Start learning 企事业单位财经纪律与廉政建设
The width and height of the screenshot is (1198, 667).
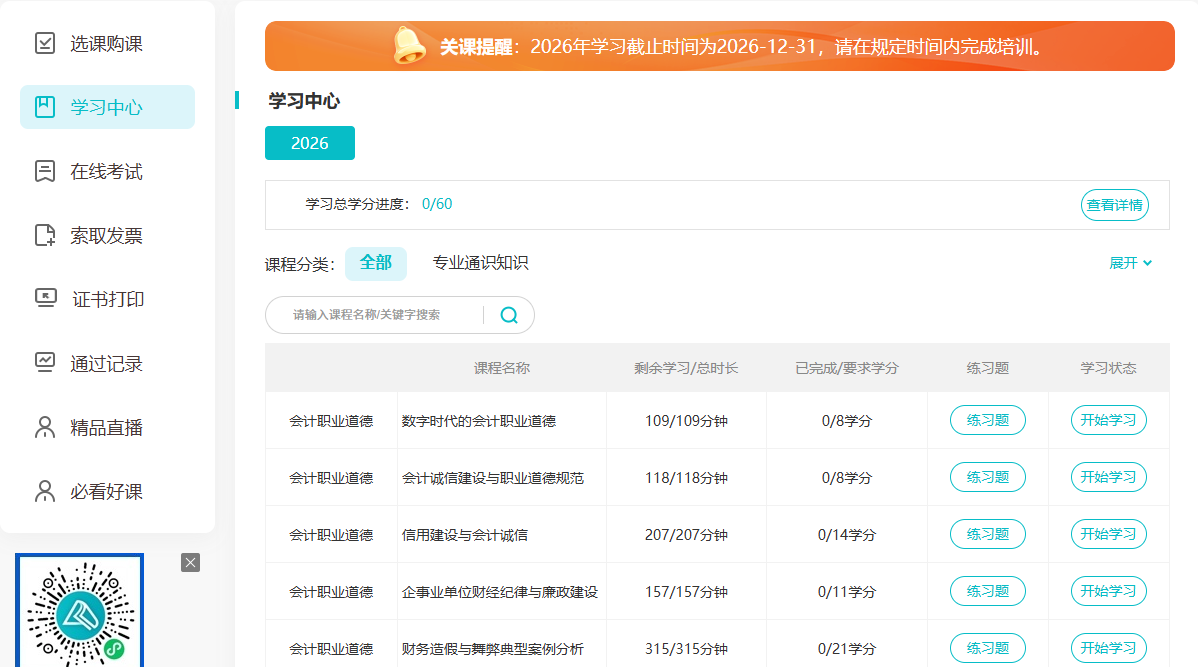click(1108, 591)
